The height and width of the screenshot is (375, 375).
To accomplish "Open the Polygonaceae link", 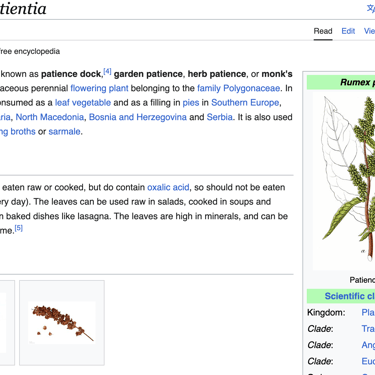I will click(252, 88).
